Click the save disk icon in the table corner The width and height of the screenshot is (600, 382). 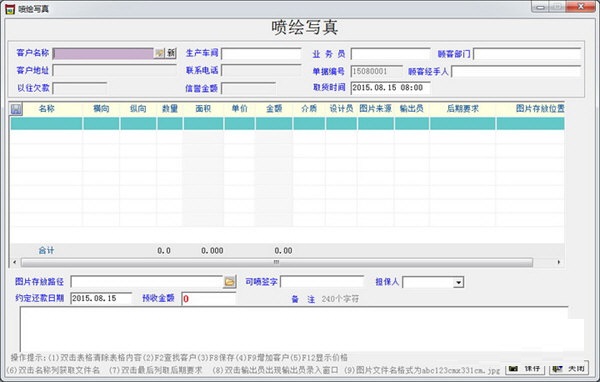[x=16, y=109]
